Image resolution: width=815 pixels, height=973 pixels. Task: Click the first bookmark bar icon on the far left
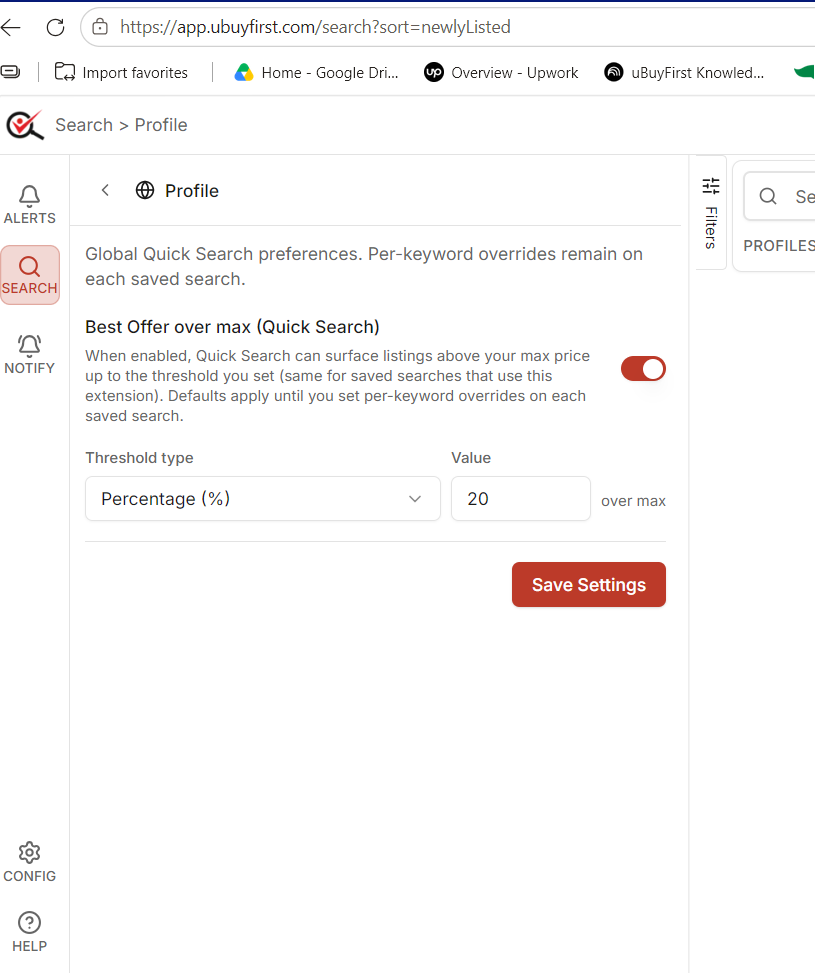(x=11, y=73)
